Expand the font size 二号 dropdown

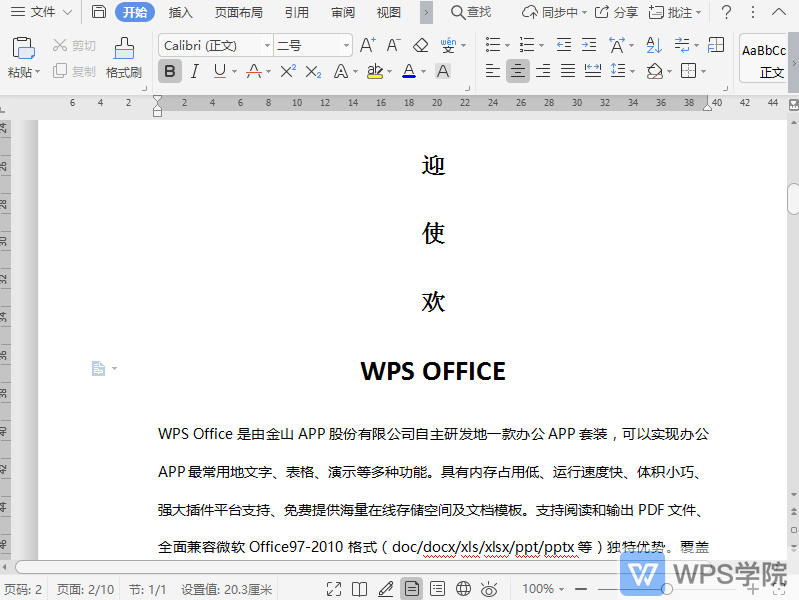coord(346,46)
